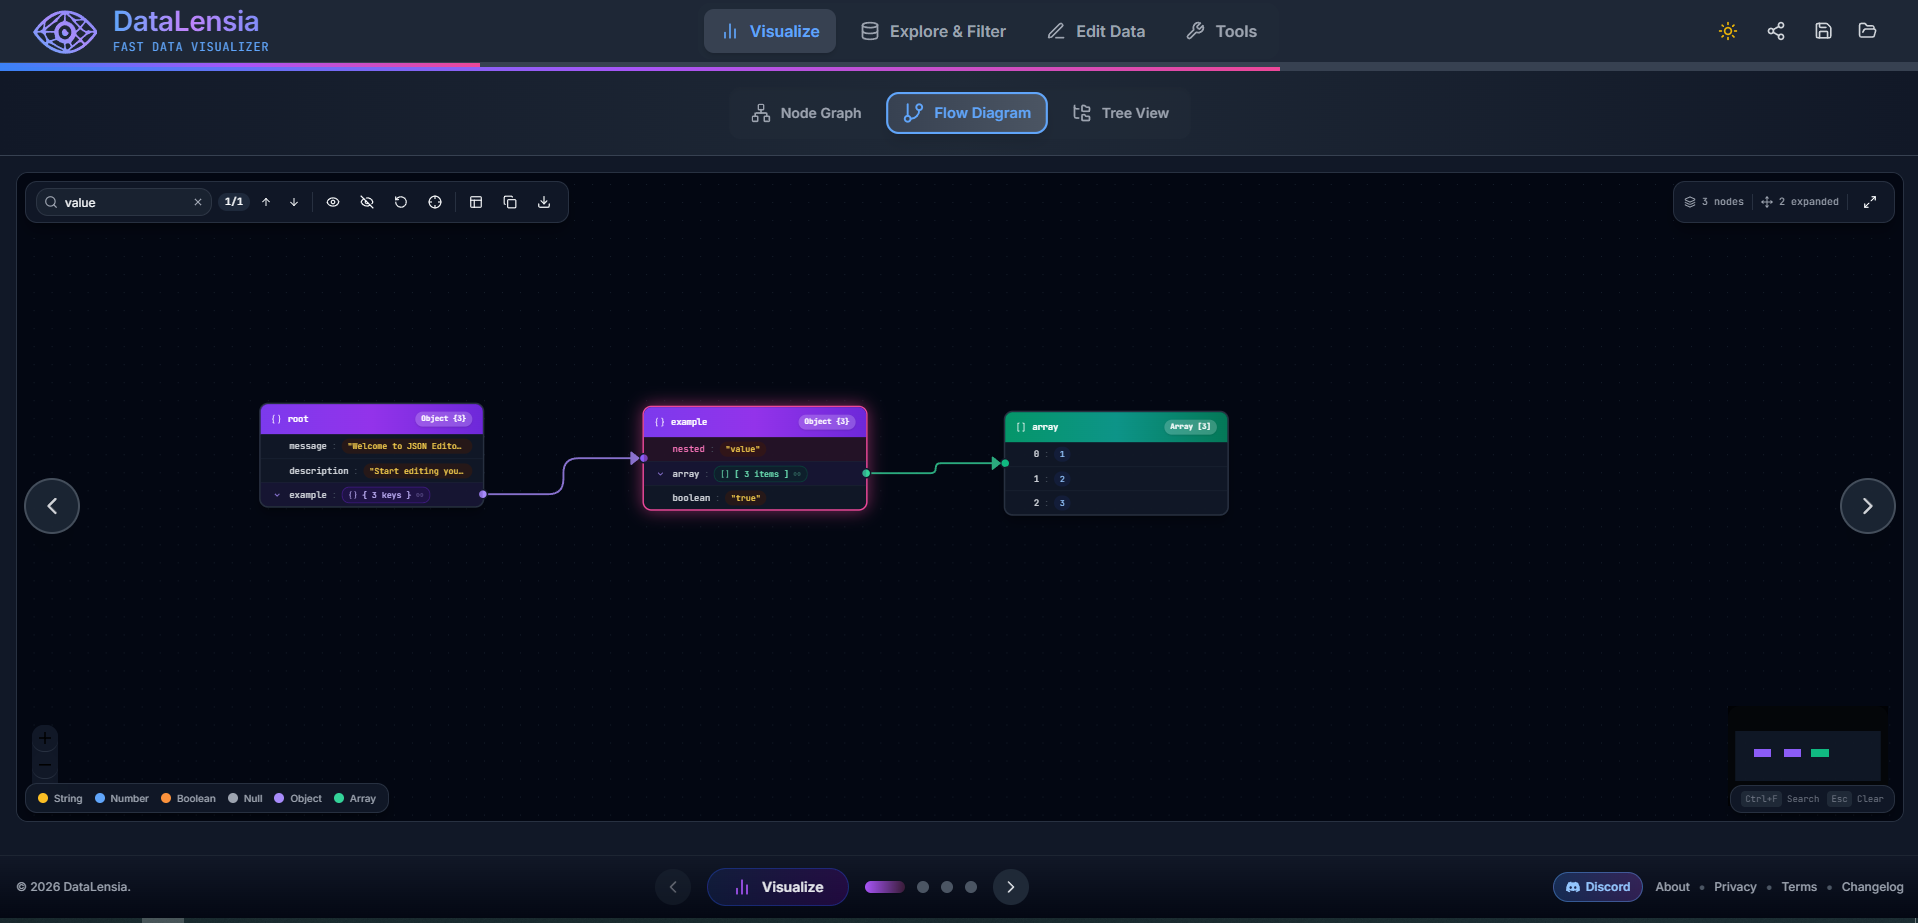Toggle the sun light theme switch

[1728, 31]
